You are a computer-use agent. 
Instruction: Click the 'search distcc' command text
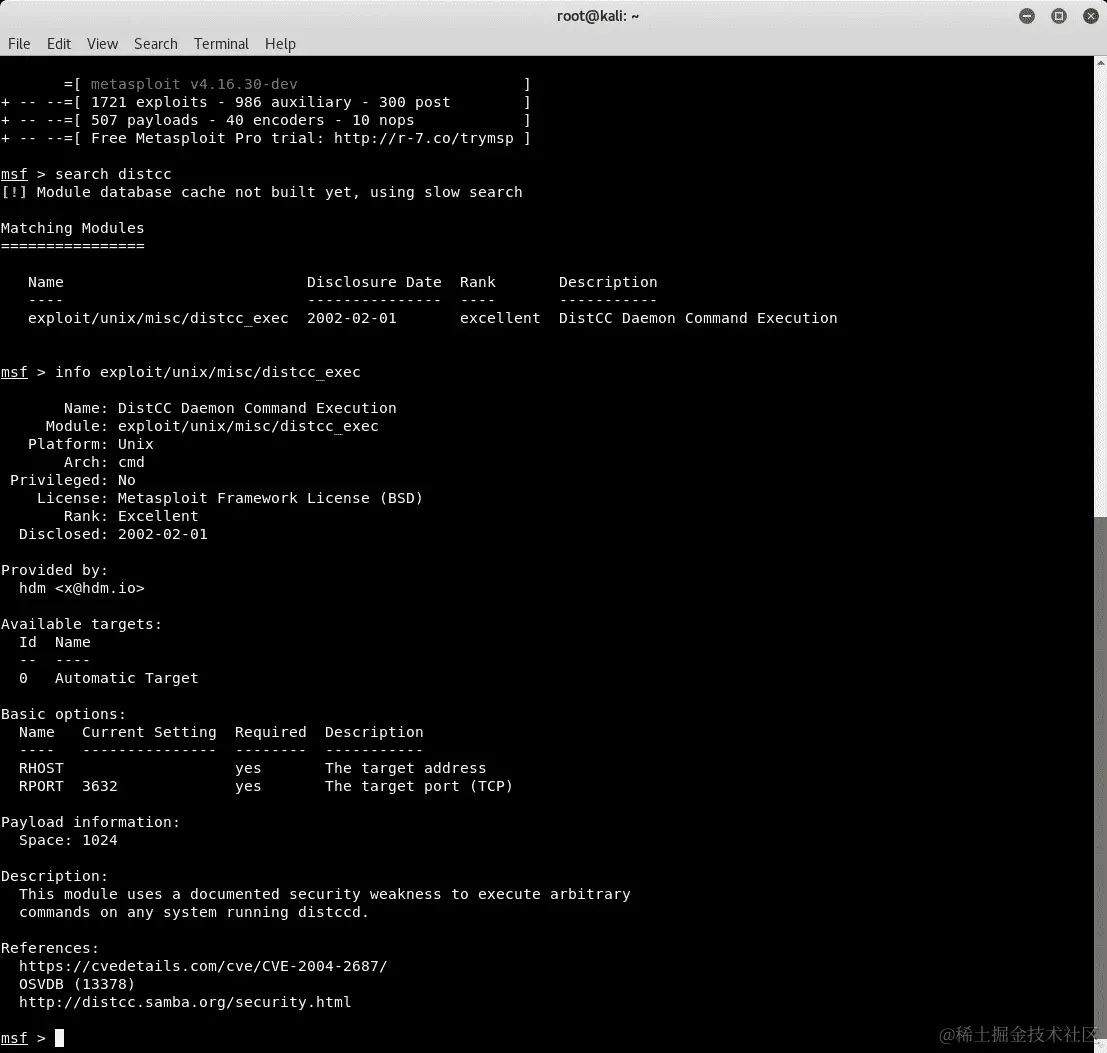click(113, 174)
